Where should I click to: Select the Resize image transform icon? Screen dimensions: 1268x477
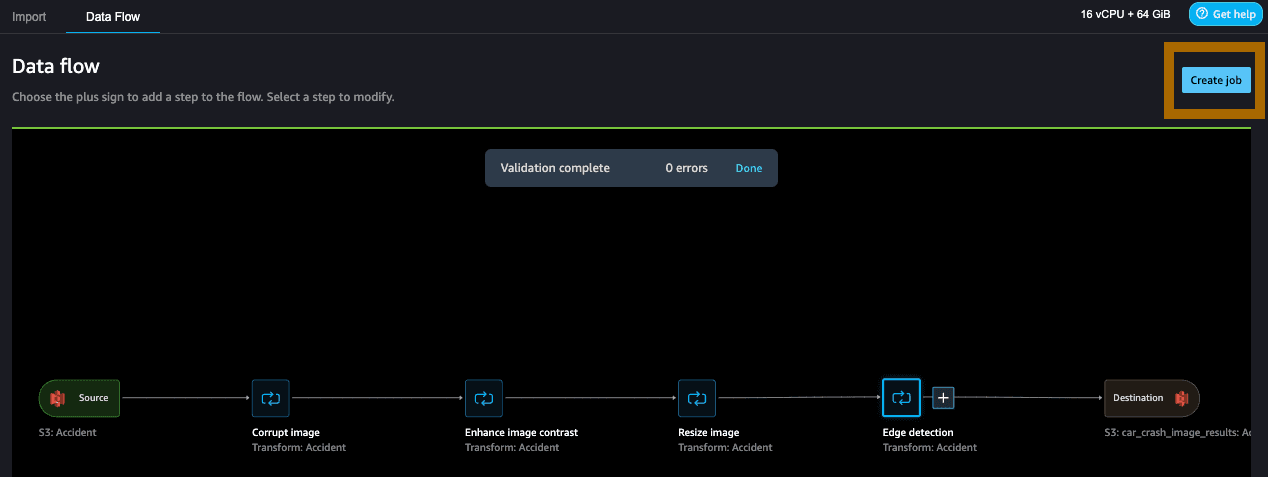(696, 398)
